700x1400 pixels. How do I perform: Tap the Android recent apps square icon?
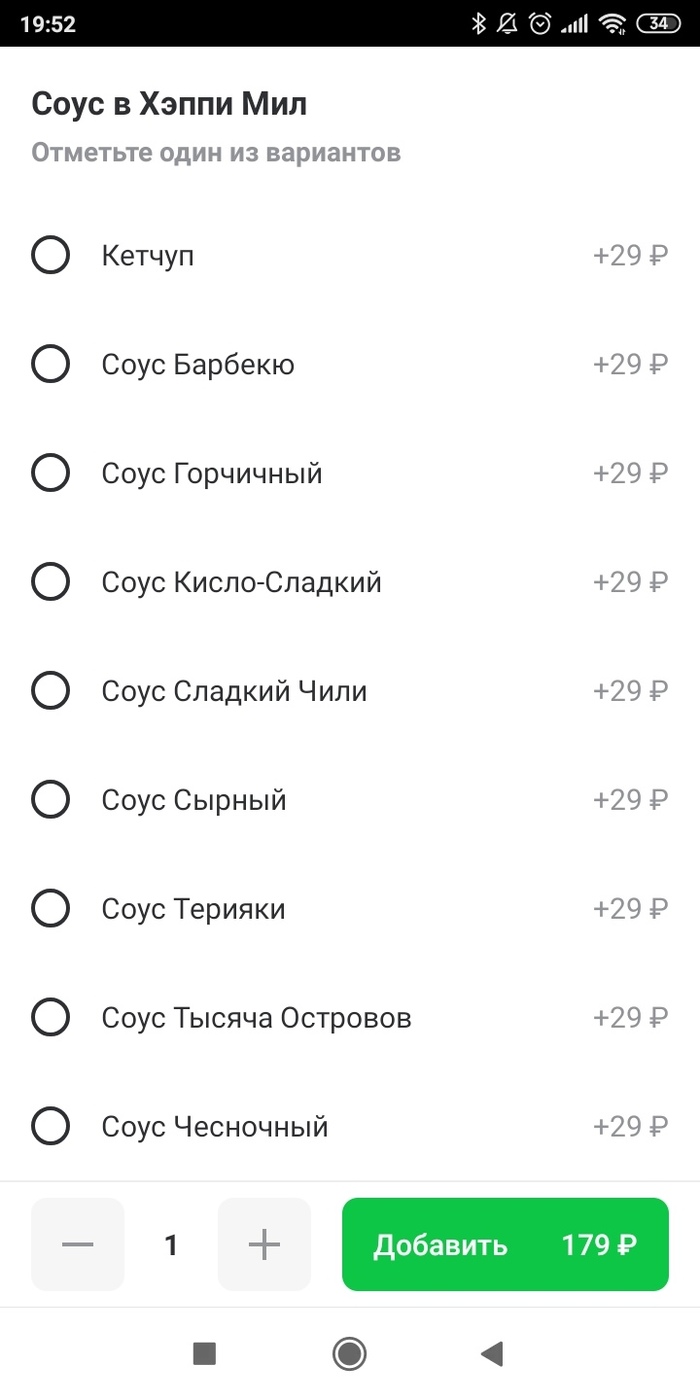point(204,1354)
